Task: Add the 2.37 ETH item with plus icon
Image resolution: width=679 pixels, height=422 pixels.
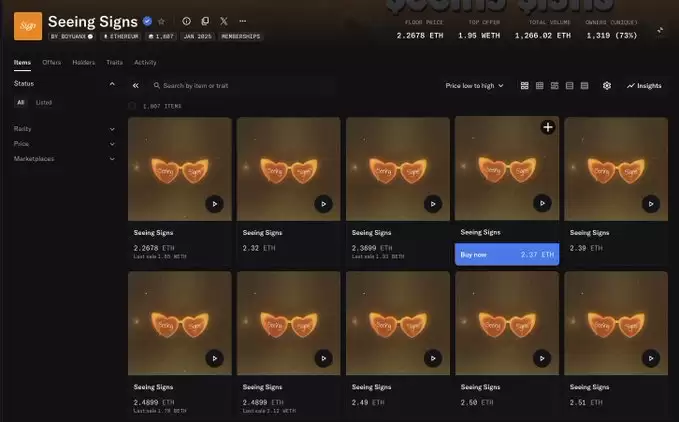Action: point(547,127)
